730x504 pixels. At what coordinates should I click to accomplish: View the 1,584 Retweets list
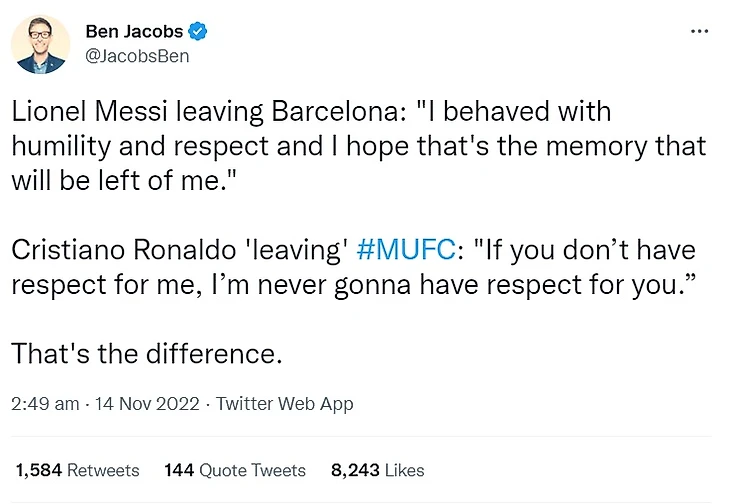78,469
